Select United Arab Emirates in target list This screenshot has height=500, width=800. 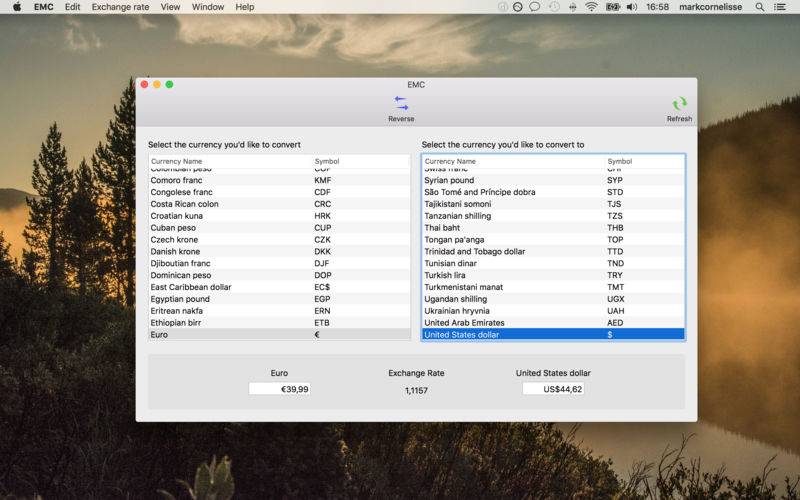point(553,322)
